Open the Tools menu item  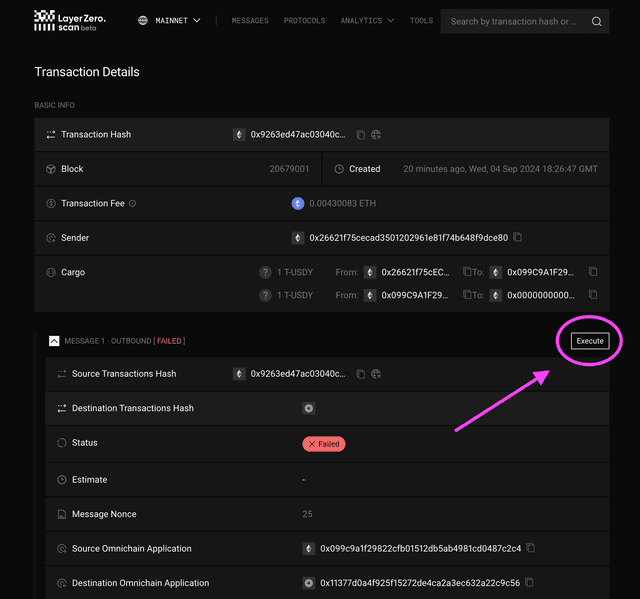click(x=421, y=21)
